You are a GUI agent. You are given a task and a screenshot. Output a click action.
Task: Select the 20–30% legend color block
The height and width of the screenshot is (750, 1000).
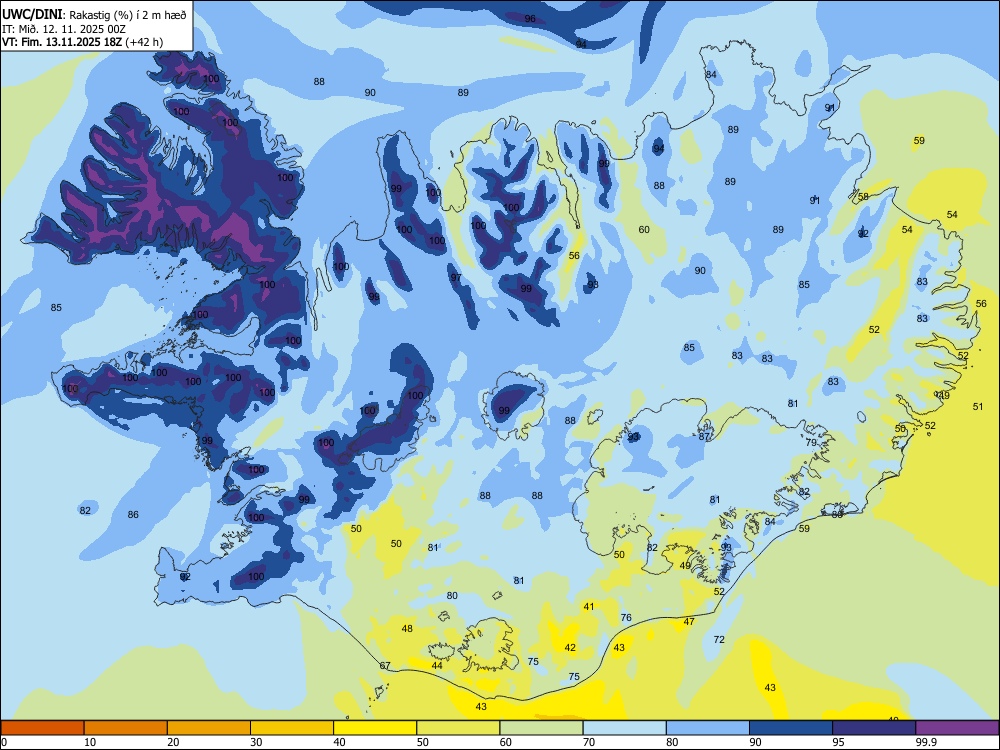point(209,728)
